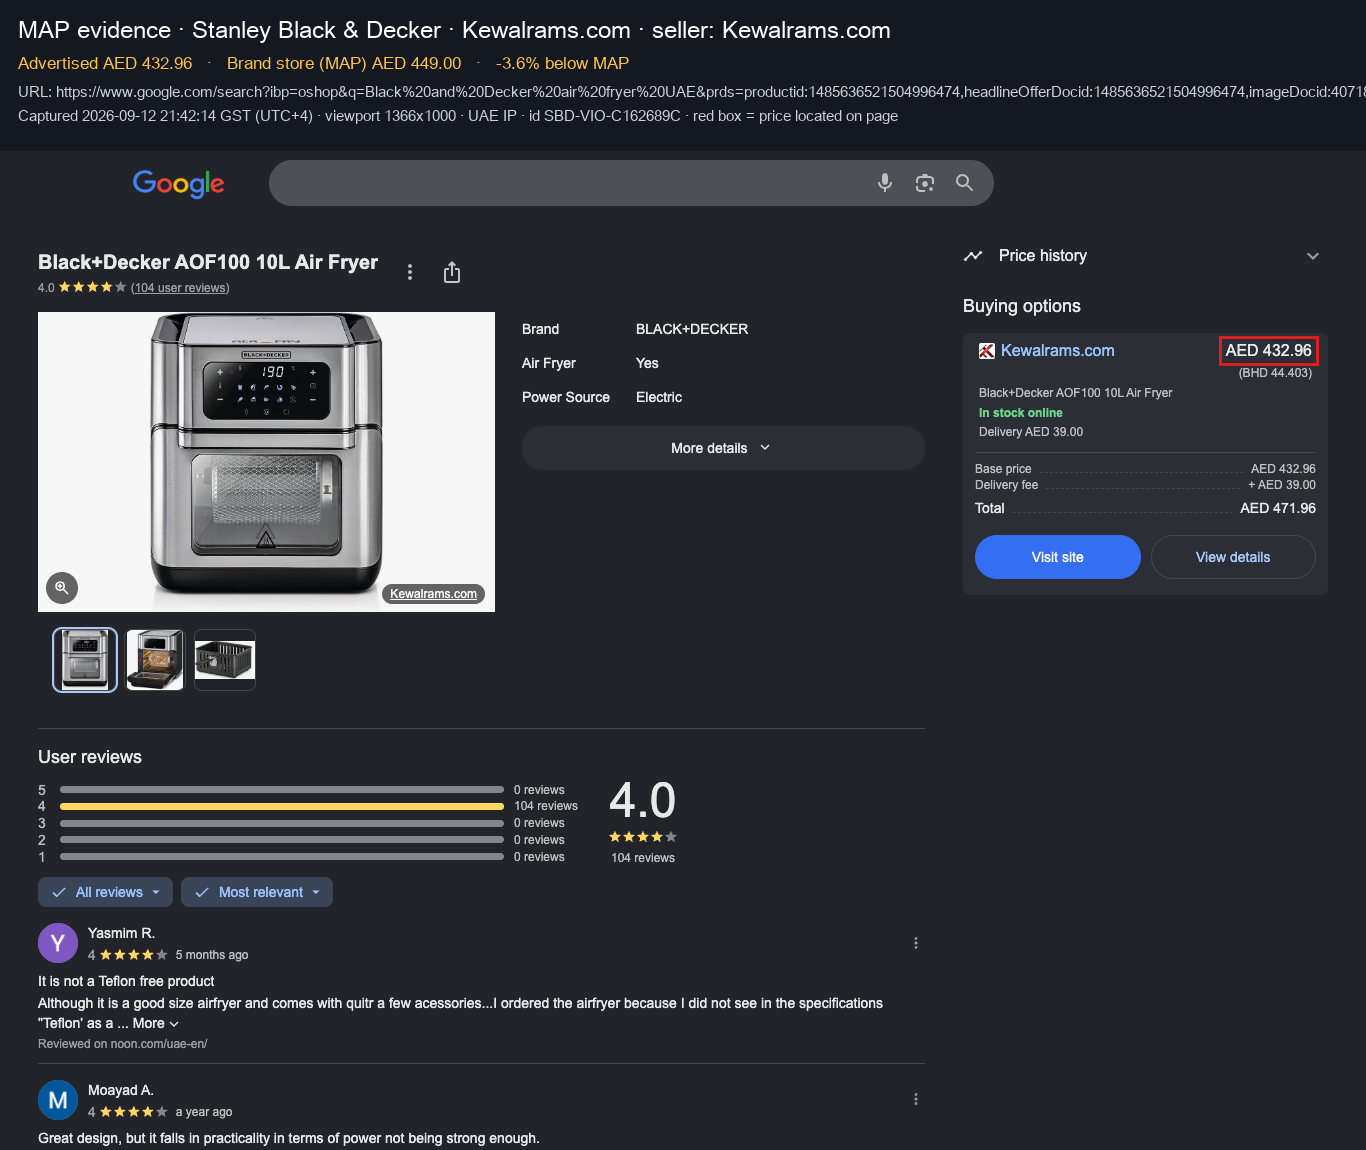Click the Google logo
This screenshot has width=1366, height=1150.
click(x=179, y=183)
